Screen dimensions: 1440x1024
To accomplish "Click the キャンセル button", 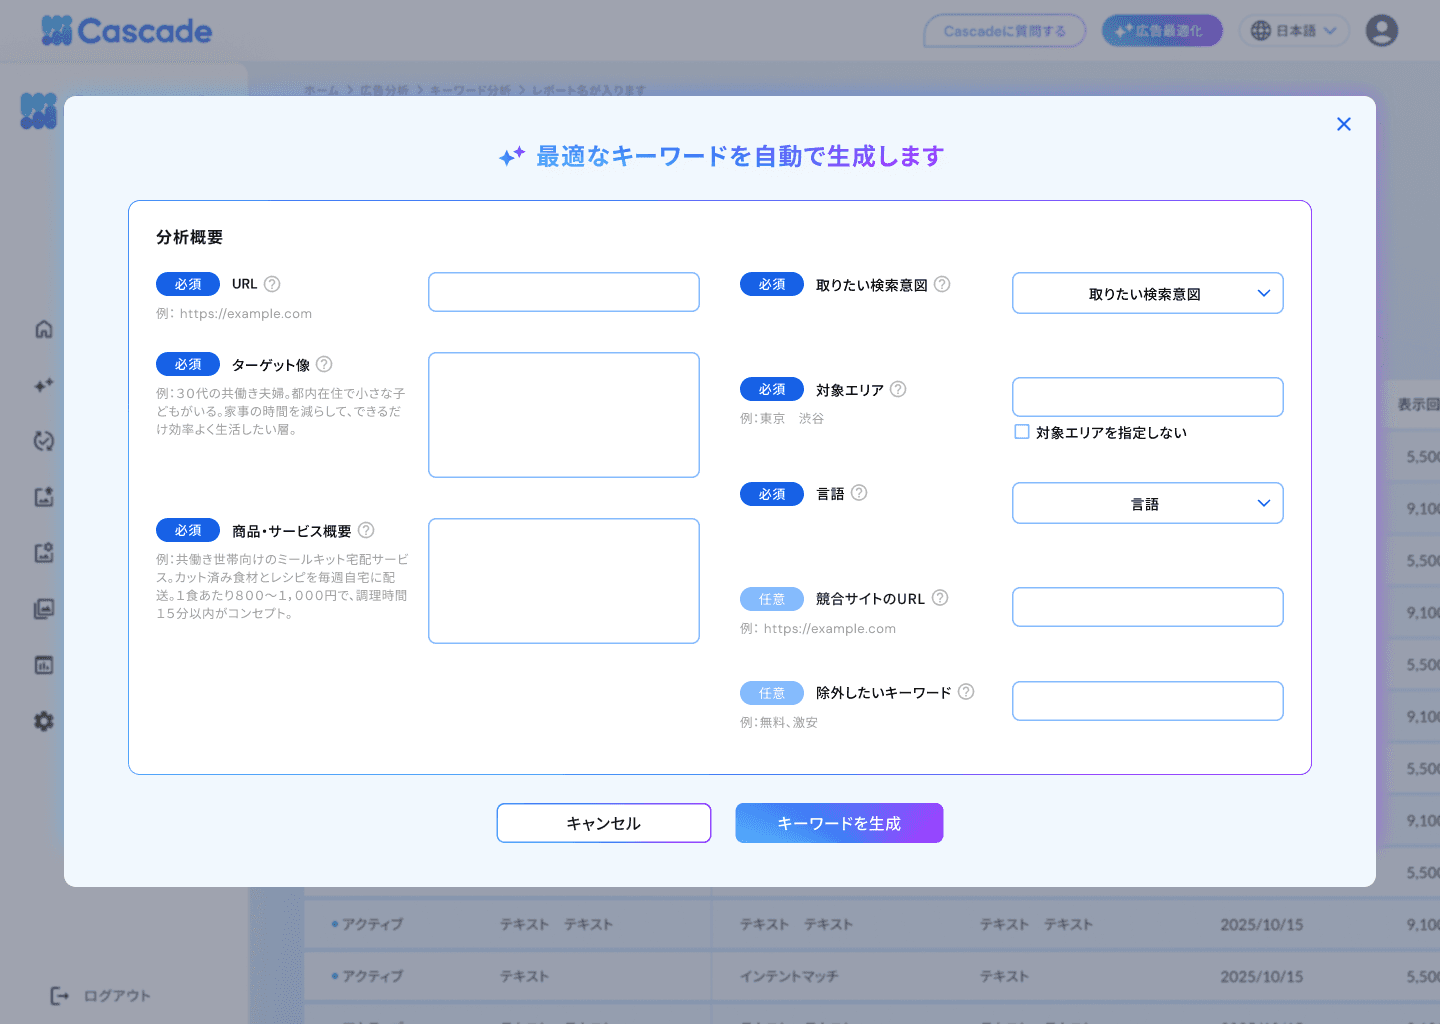I will tap(604, 823).
